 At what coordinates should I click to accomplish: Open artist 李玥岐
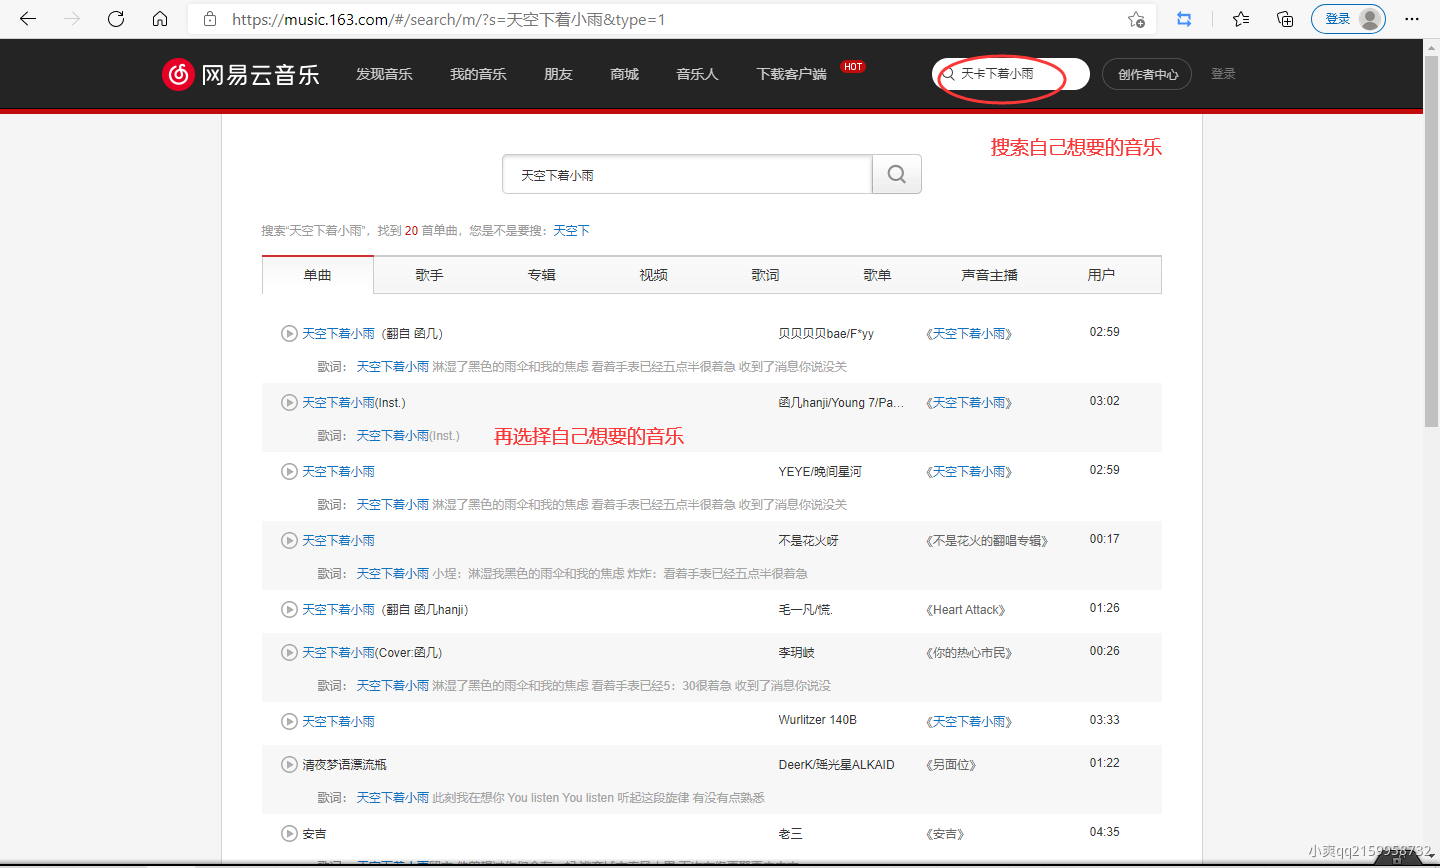point(796,652)
